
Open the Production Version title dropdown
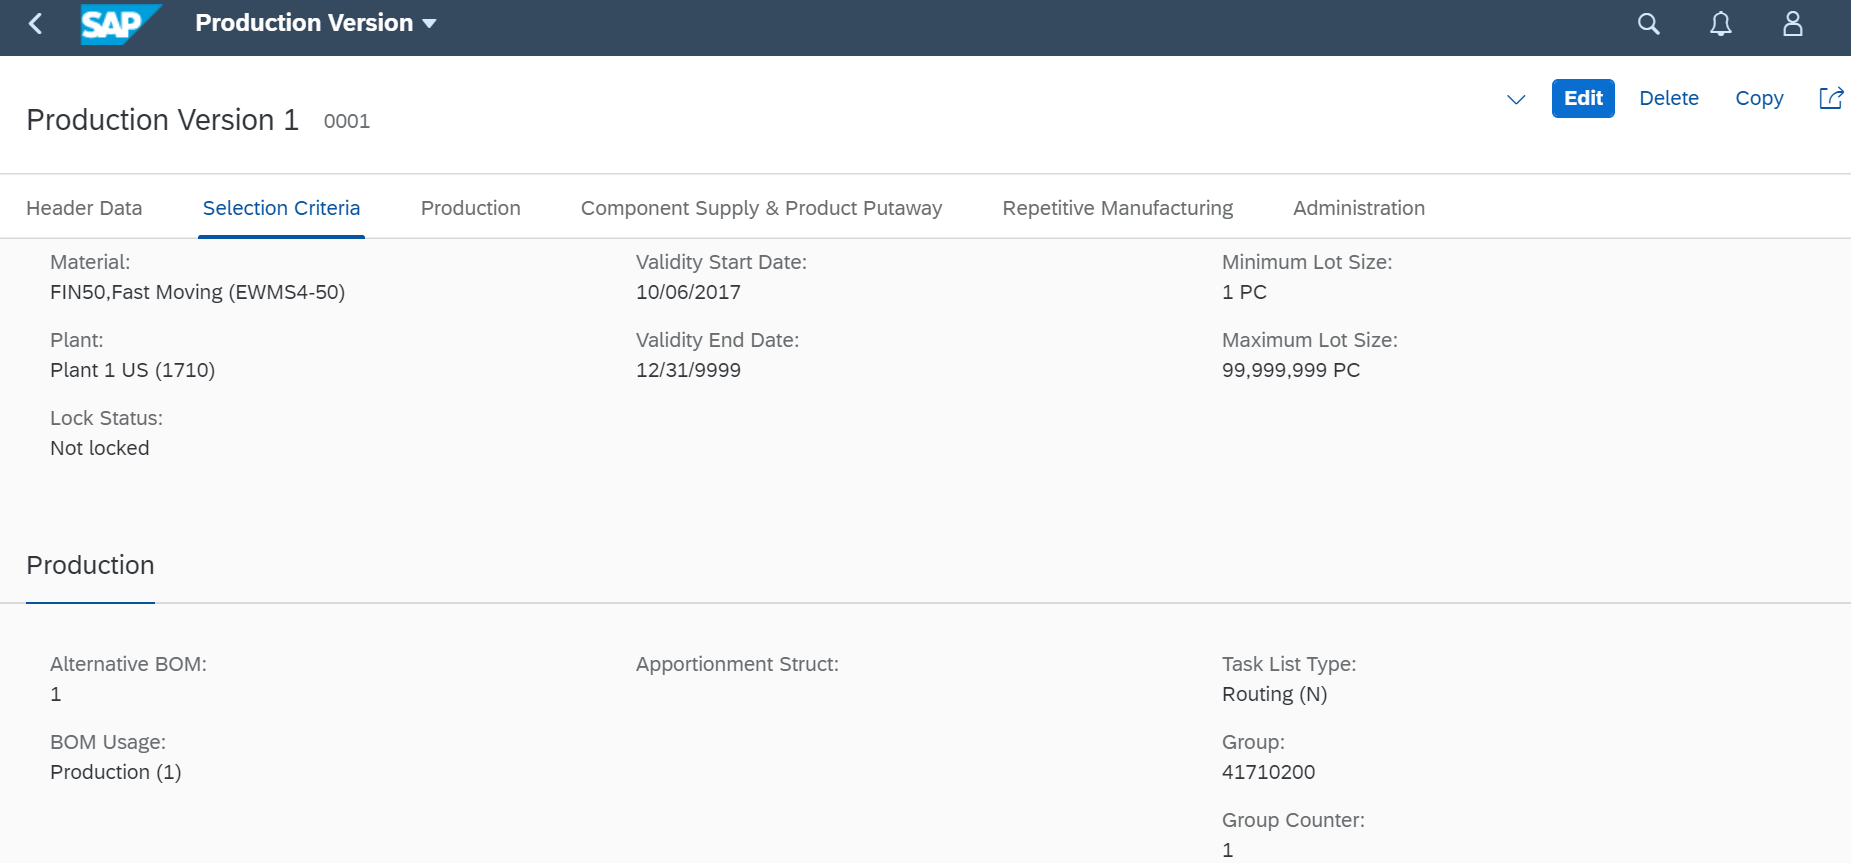tap(316, 23)
